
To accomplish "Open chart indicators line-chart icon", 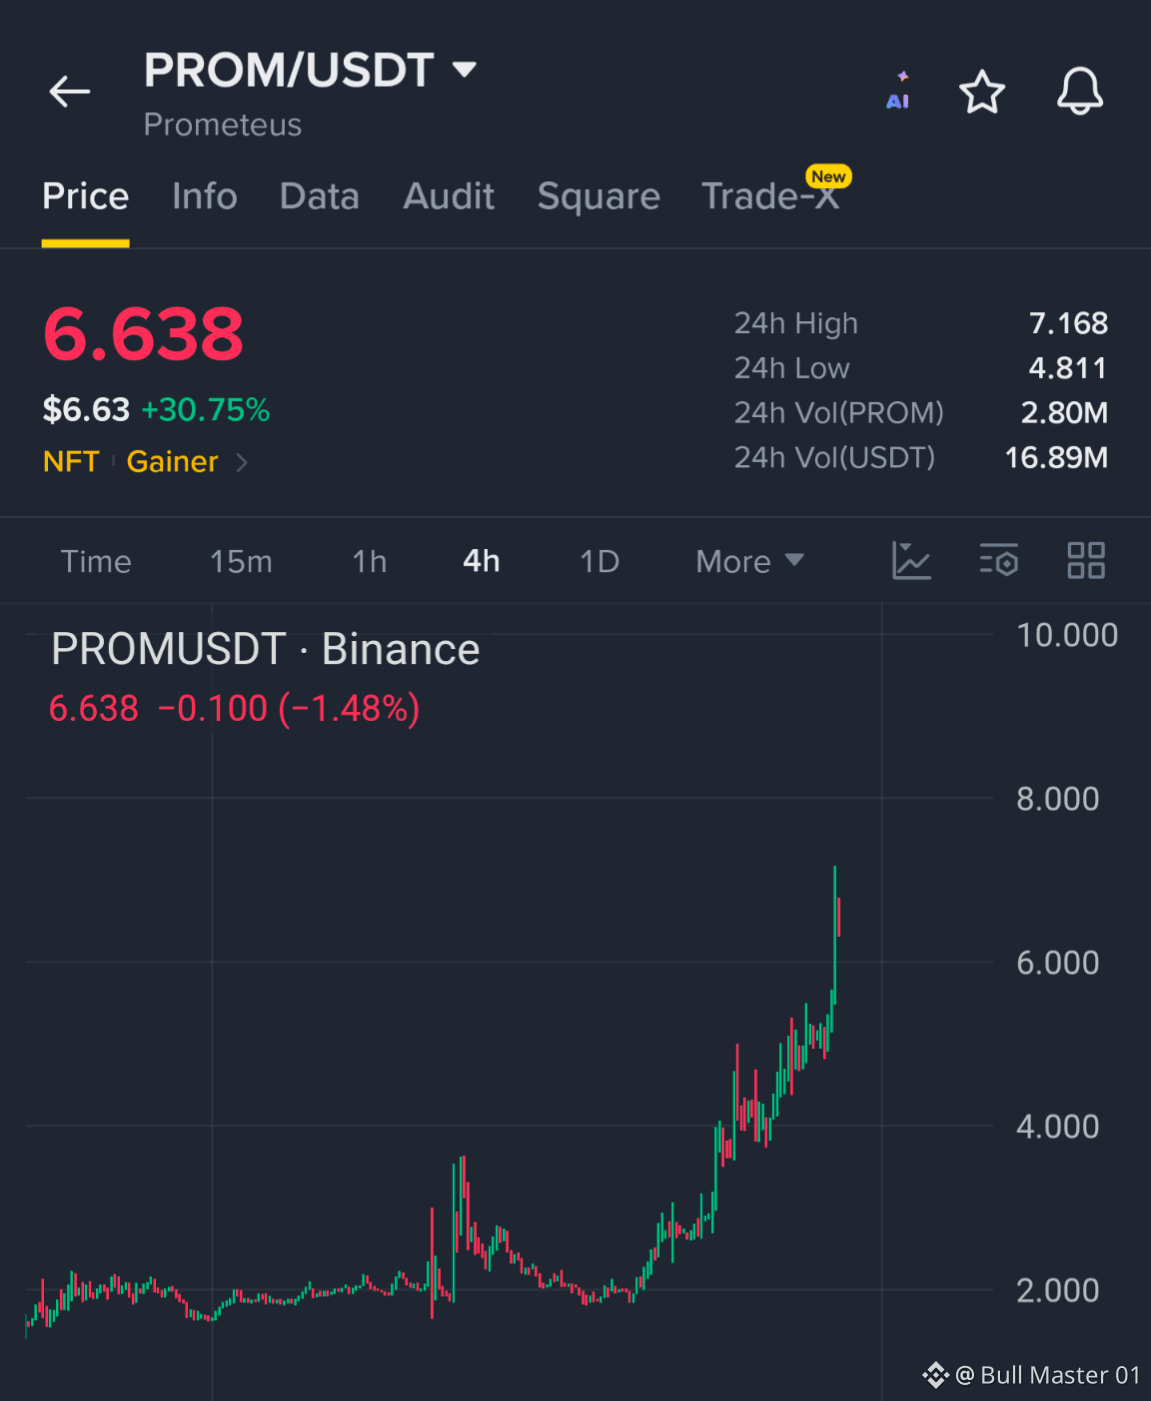I will pos(911,561).
